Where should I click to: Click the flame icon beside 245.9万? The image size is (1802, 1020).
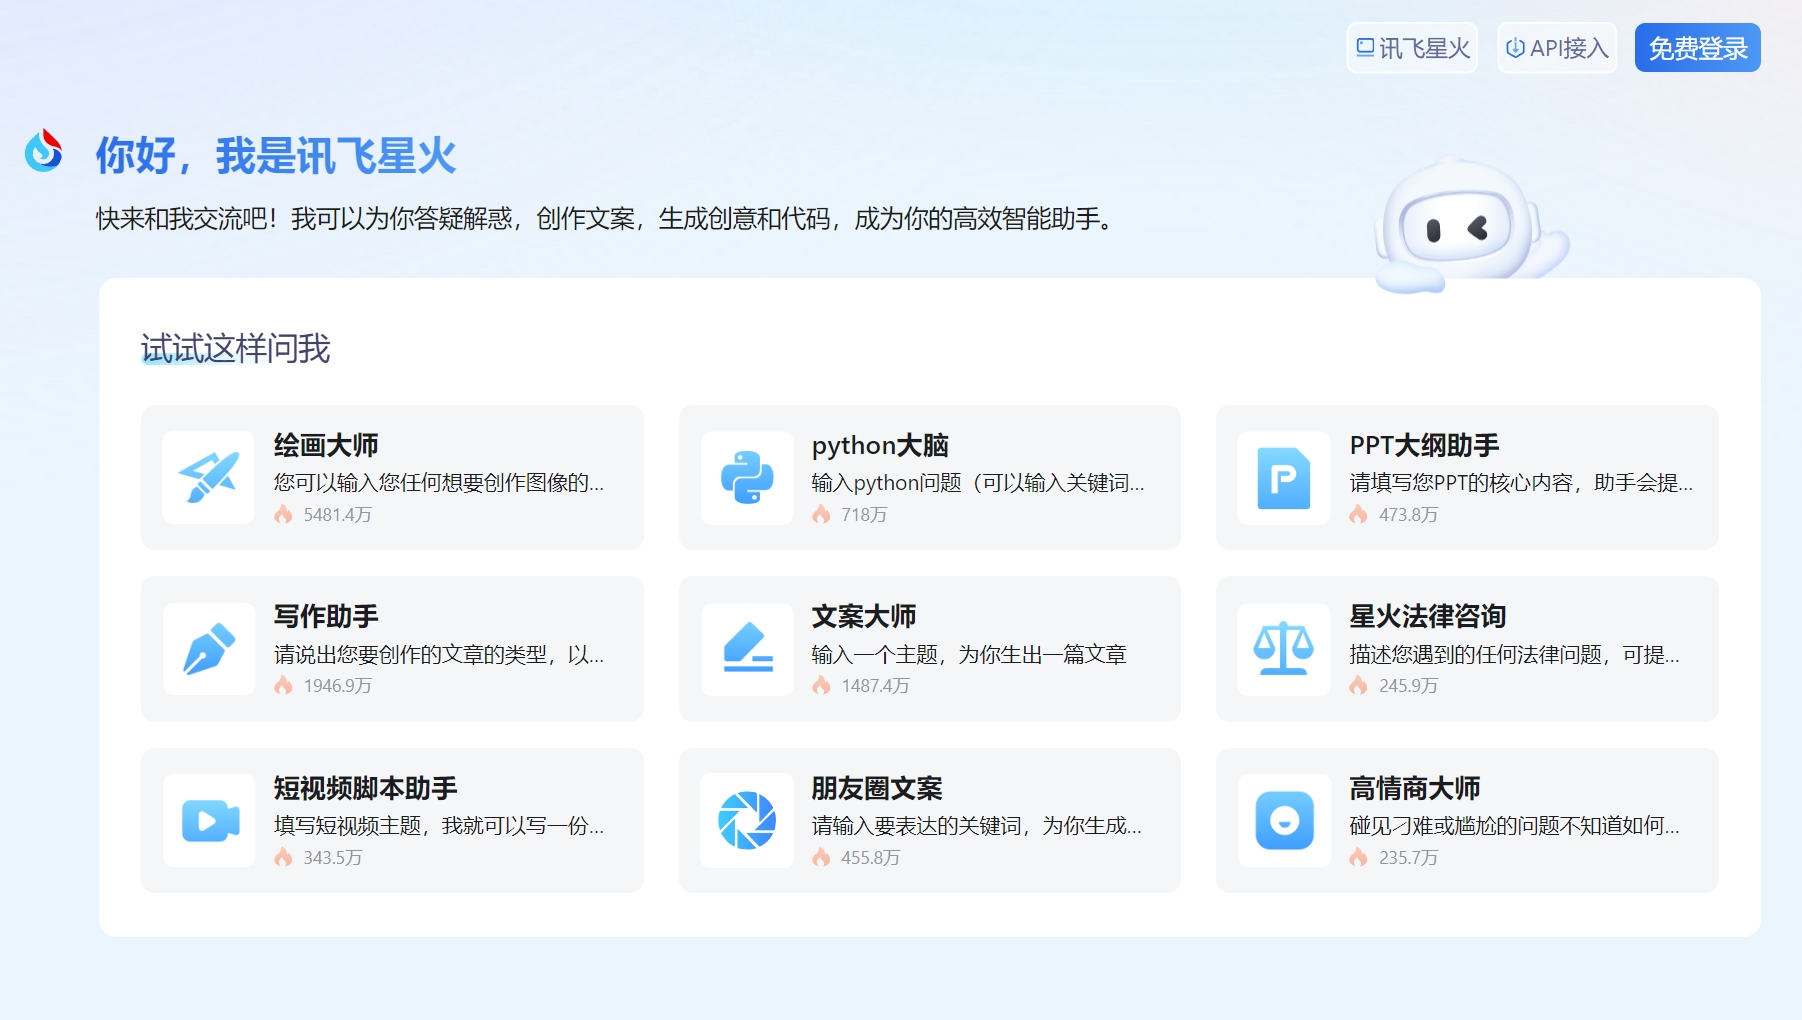coord(1358,685)
